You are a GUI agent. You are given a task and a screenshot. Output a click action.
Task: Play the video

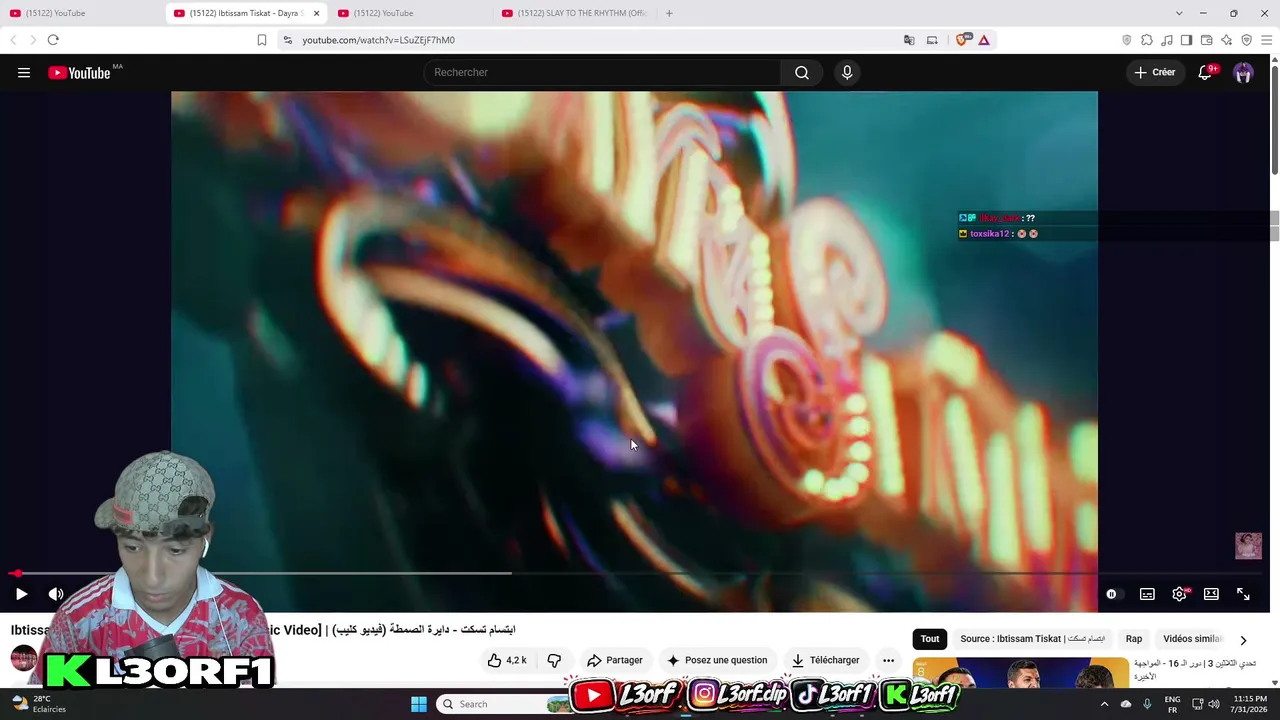[21, 594]
